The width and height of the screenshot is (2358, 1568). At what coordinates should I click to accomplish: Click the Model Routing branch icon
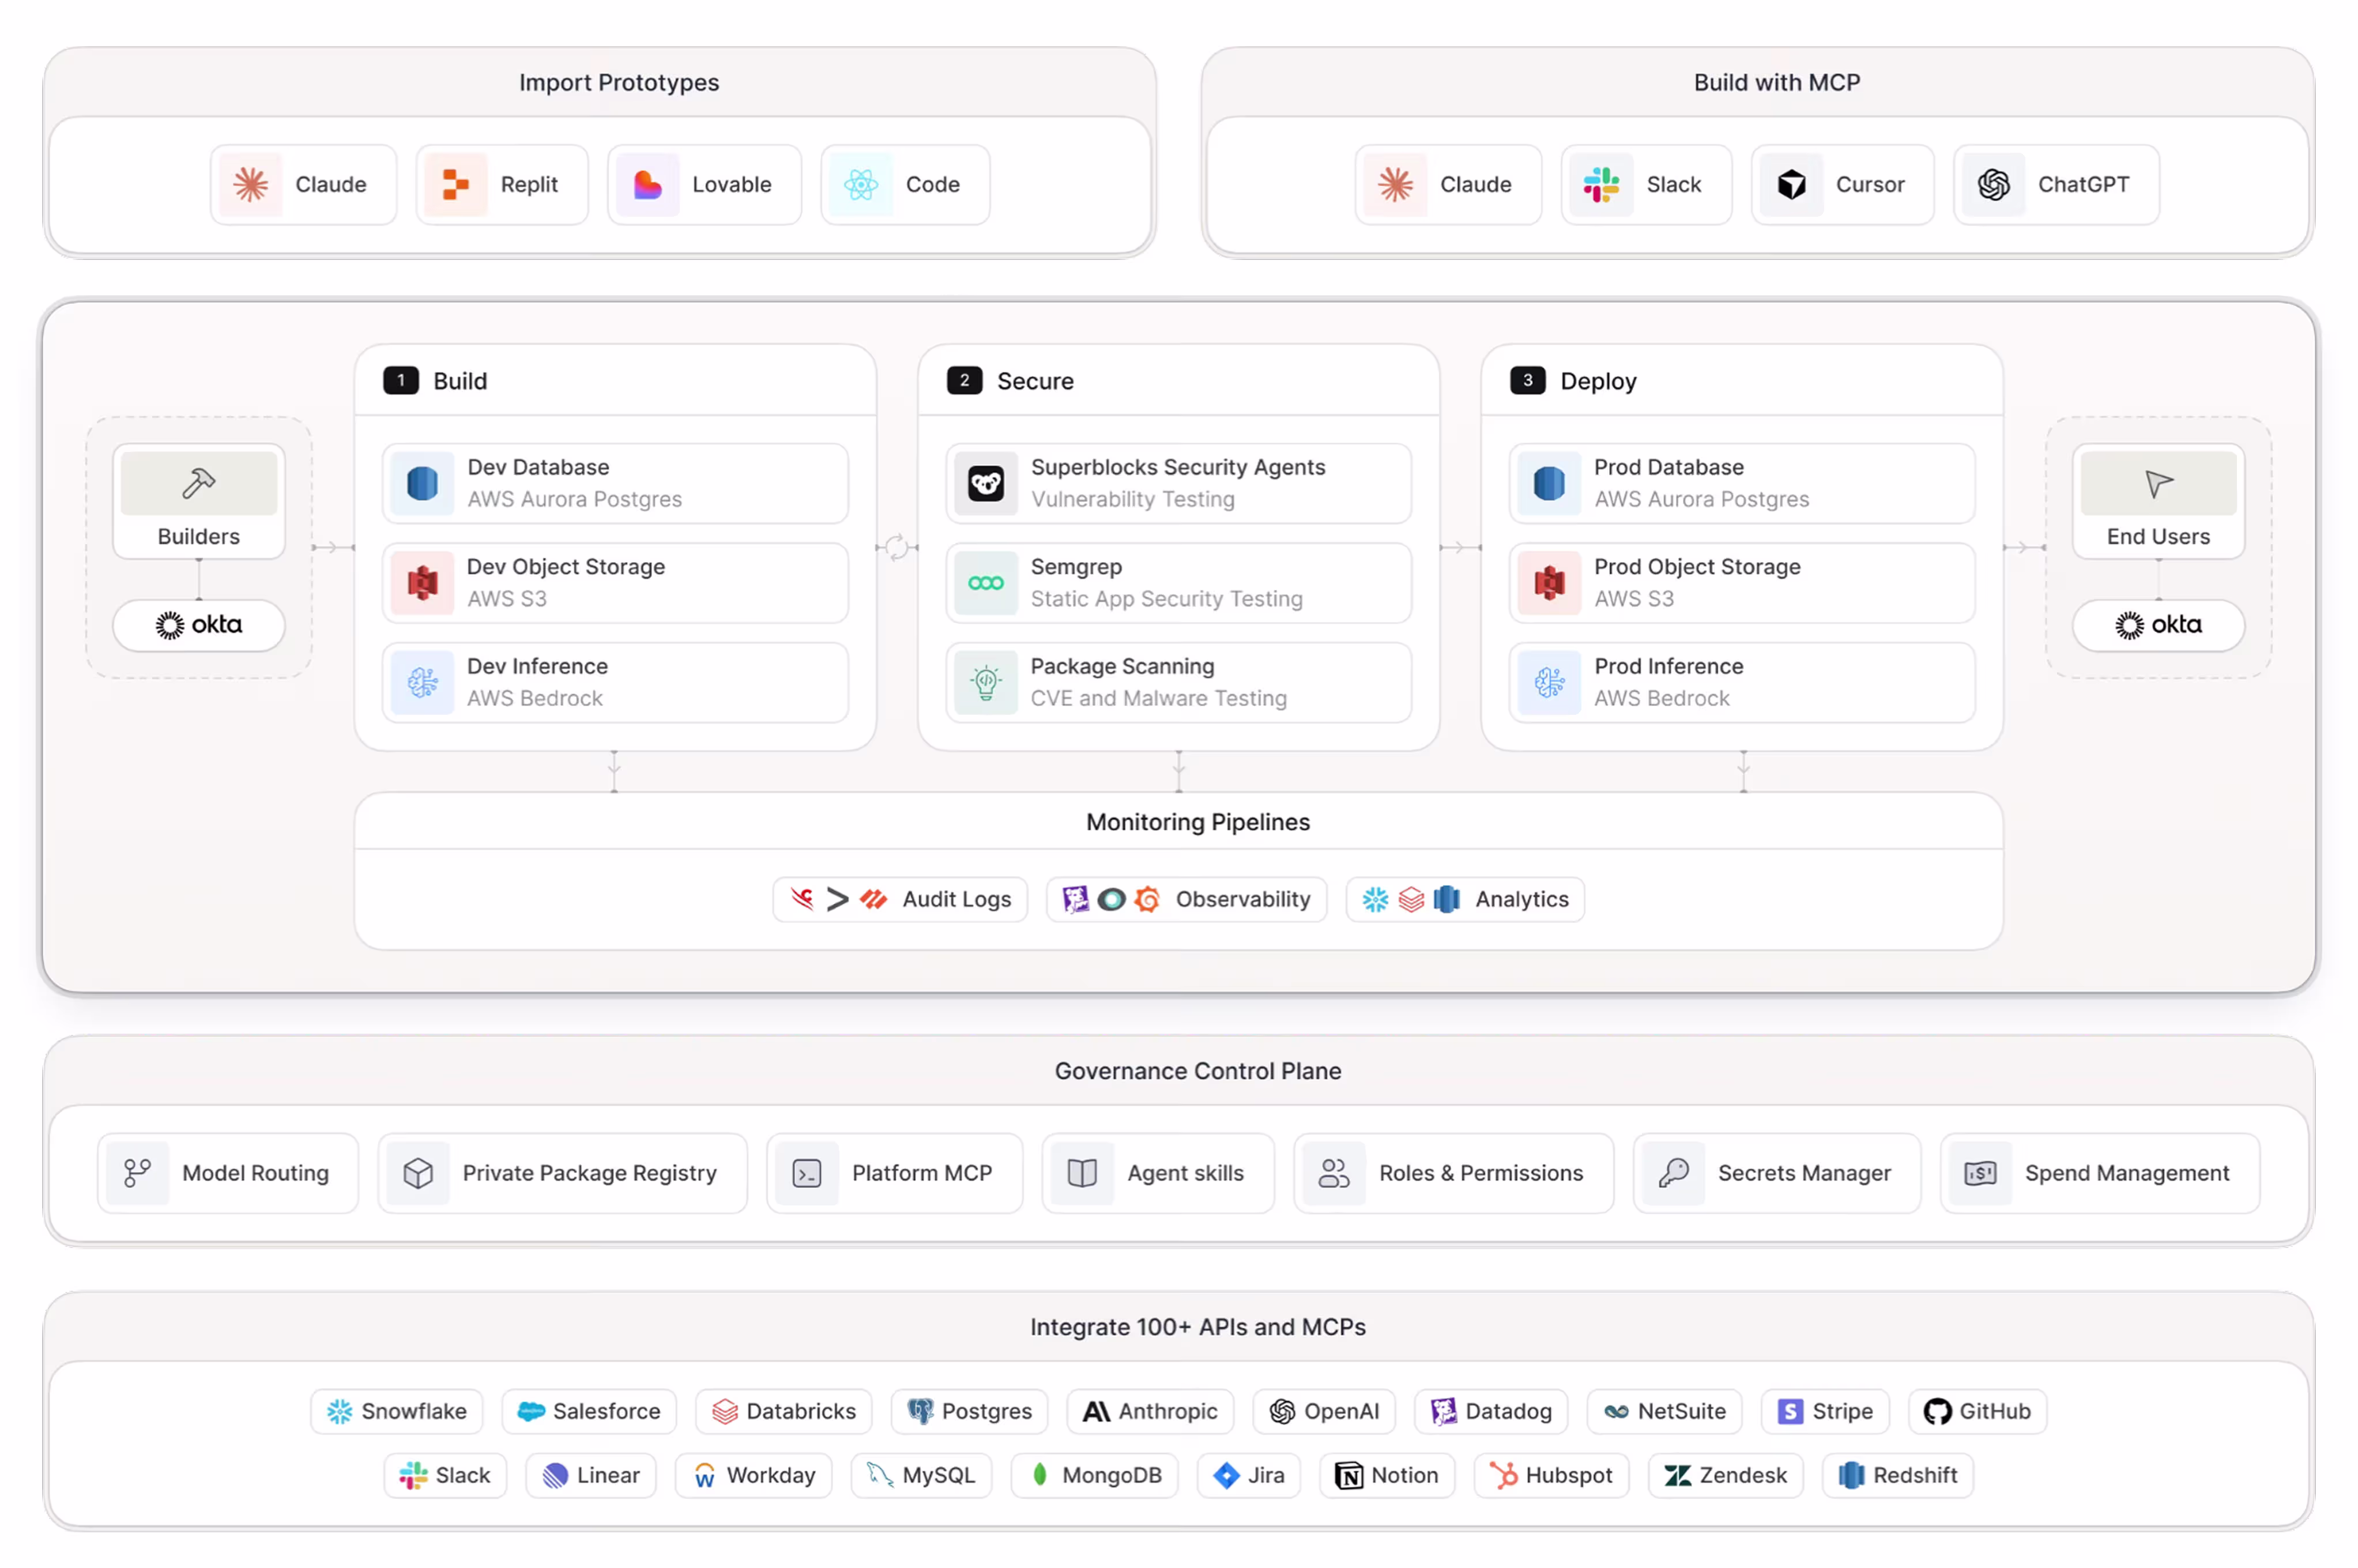click(137, 1173)
